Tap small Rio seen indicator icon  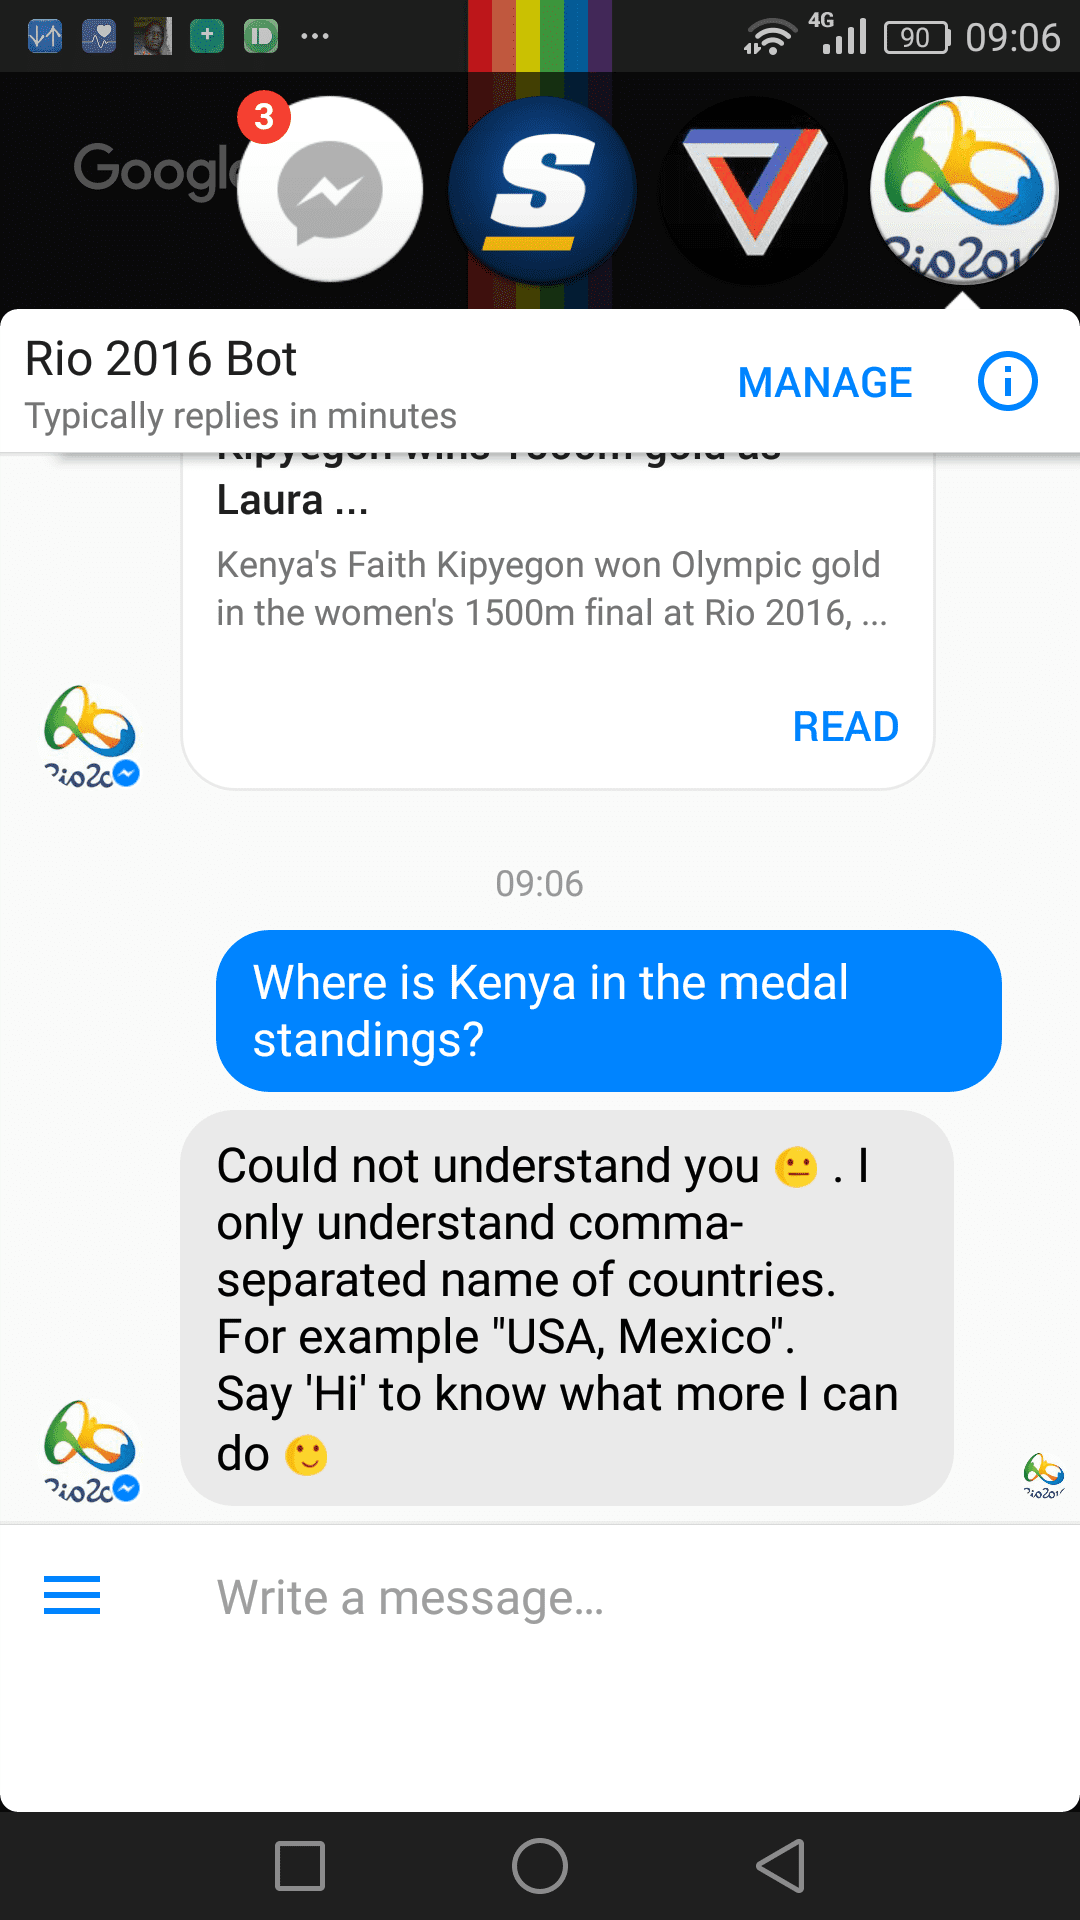1043,1476
